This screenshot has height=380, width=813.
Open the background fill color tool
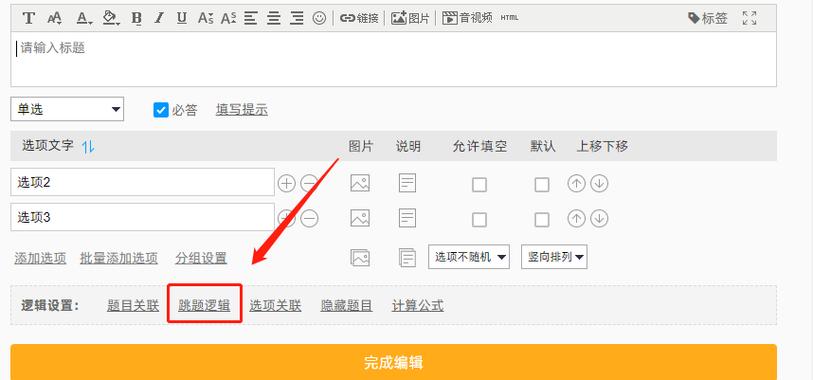click(110, 18)
